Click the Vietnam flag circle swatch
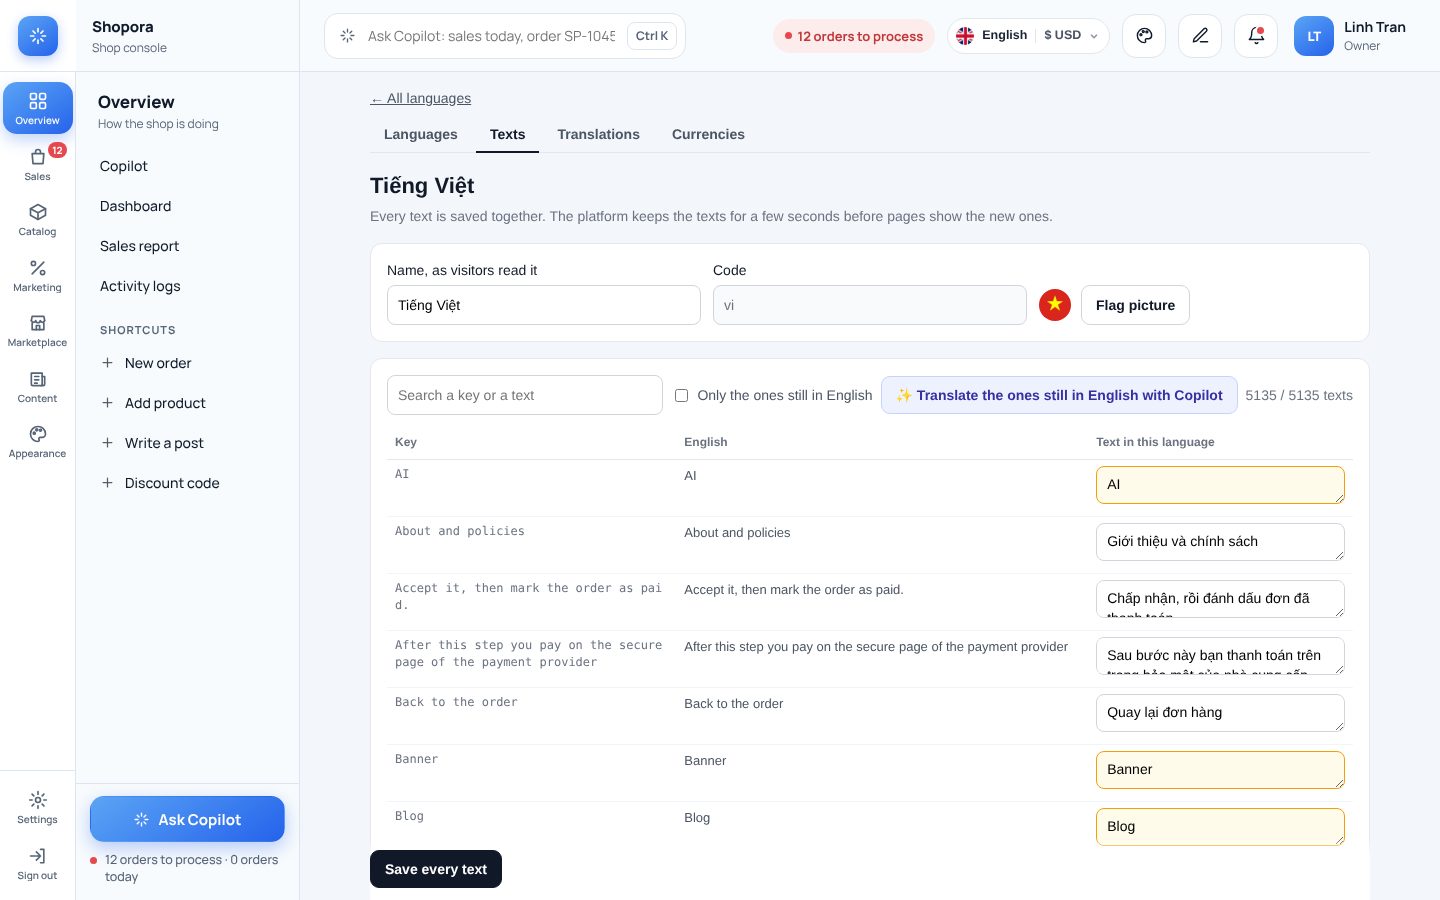The image size is (1440, 900). tap(1055, 305)
